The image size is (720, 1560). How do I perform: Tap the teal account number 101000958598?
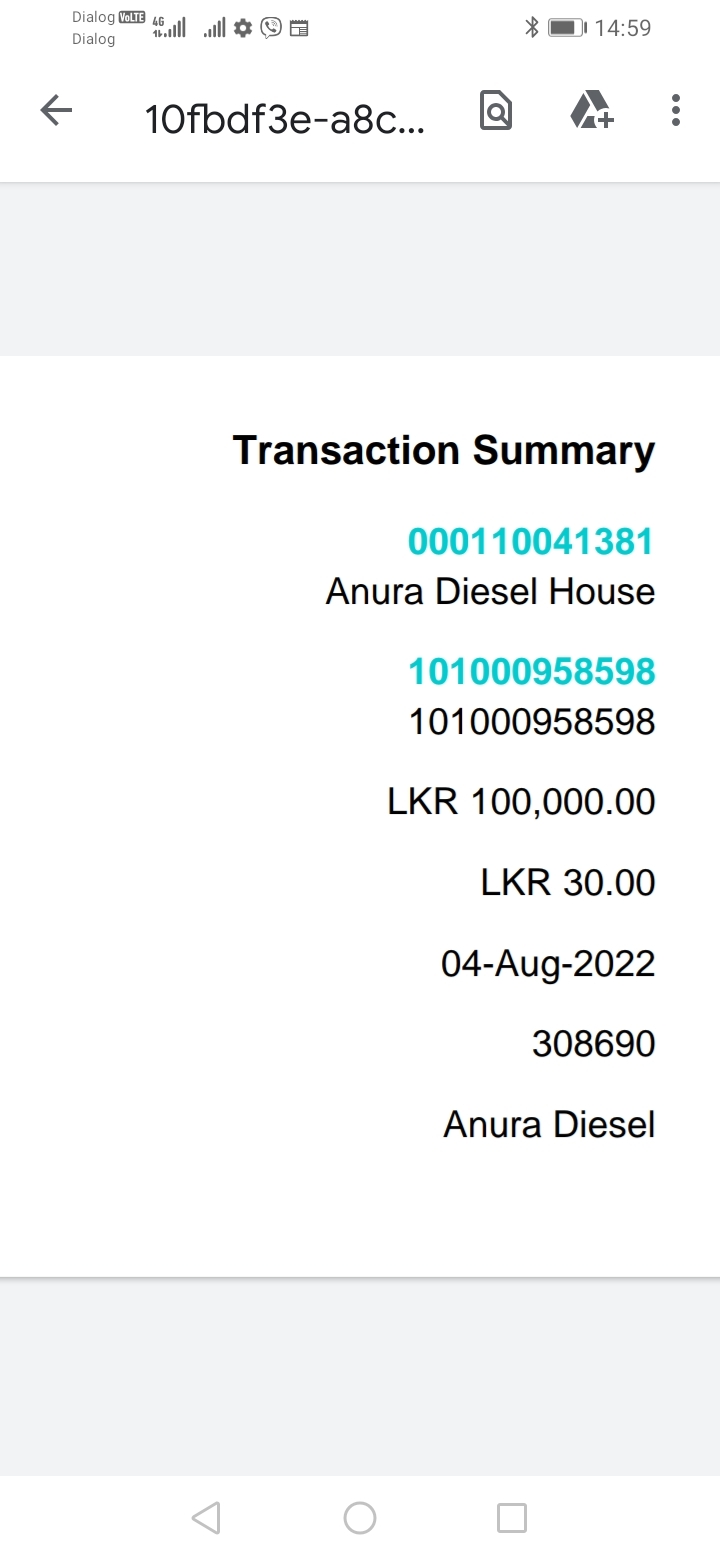click(531, 672)
